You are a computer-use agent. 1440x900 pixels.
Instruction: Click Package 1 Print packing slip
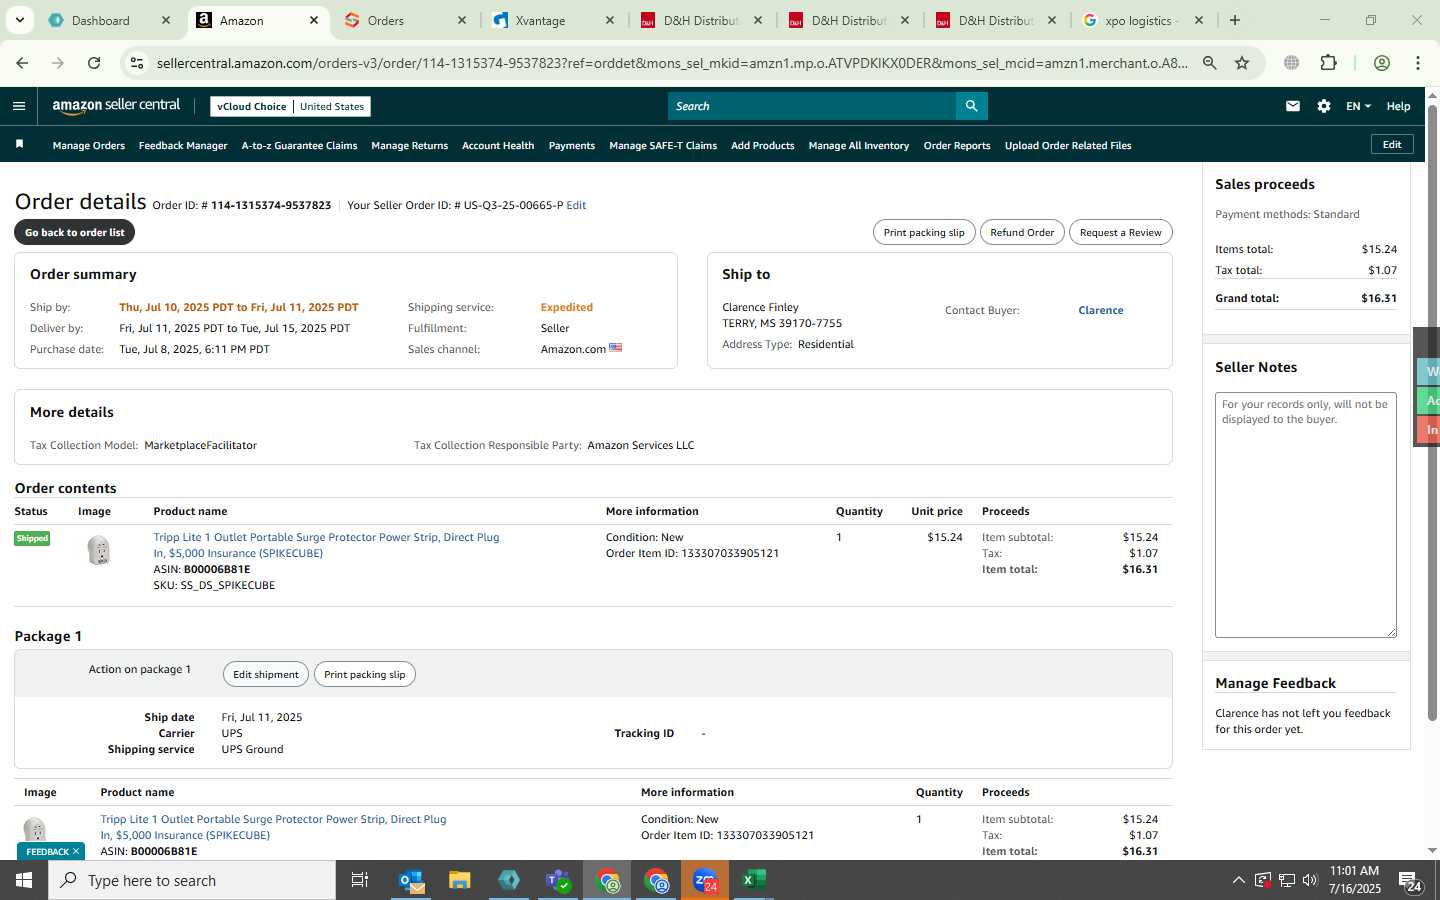click(365, 674)
